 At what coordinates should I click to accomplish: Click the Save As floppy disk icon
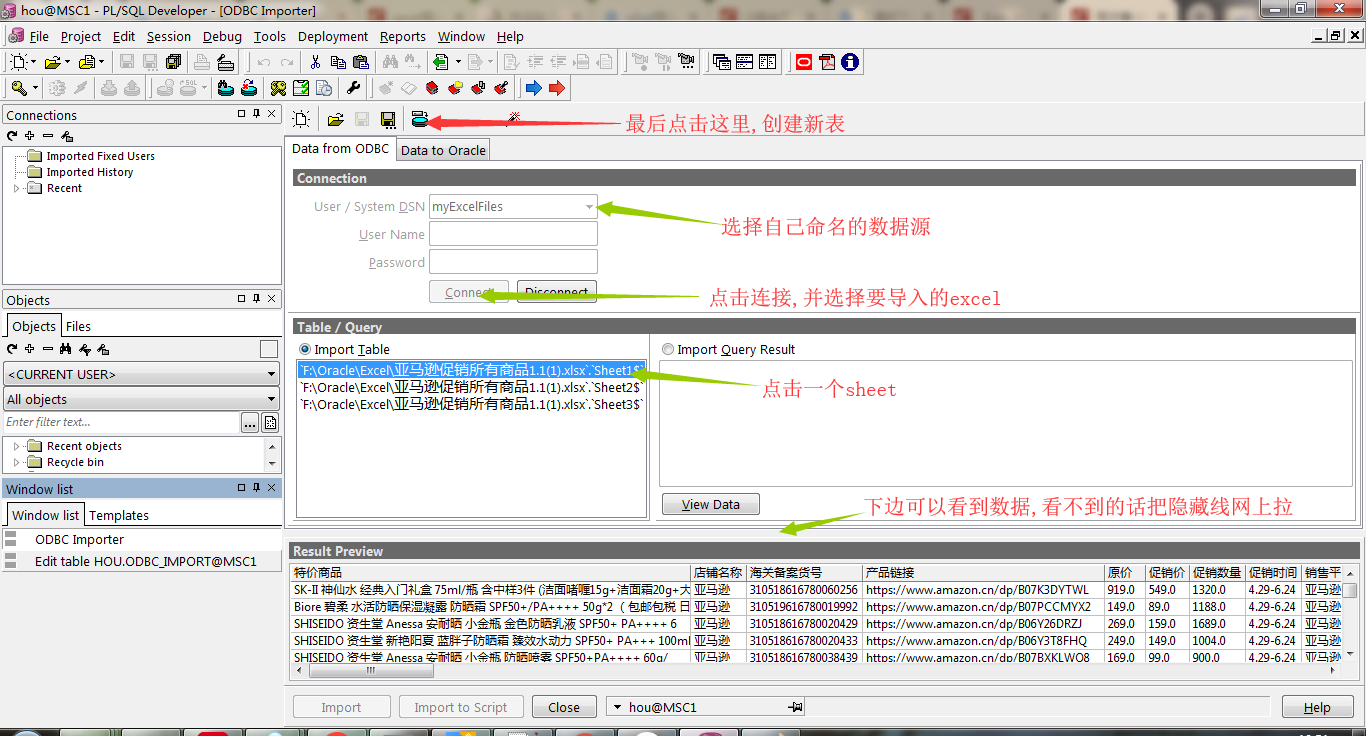pos(388,119)
